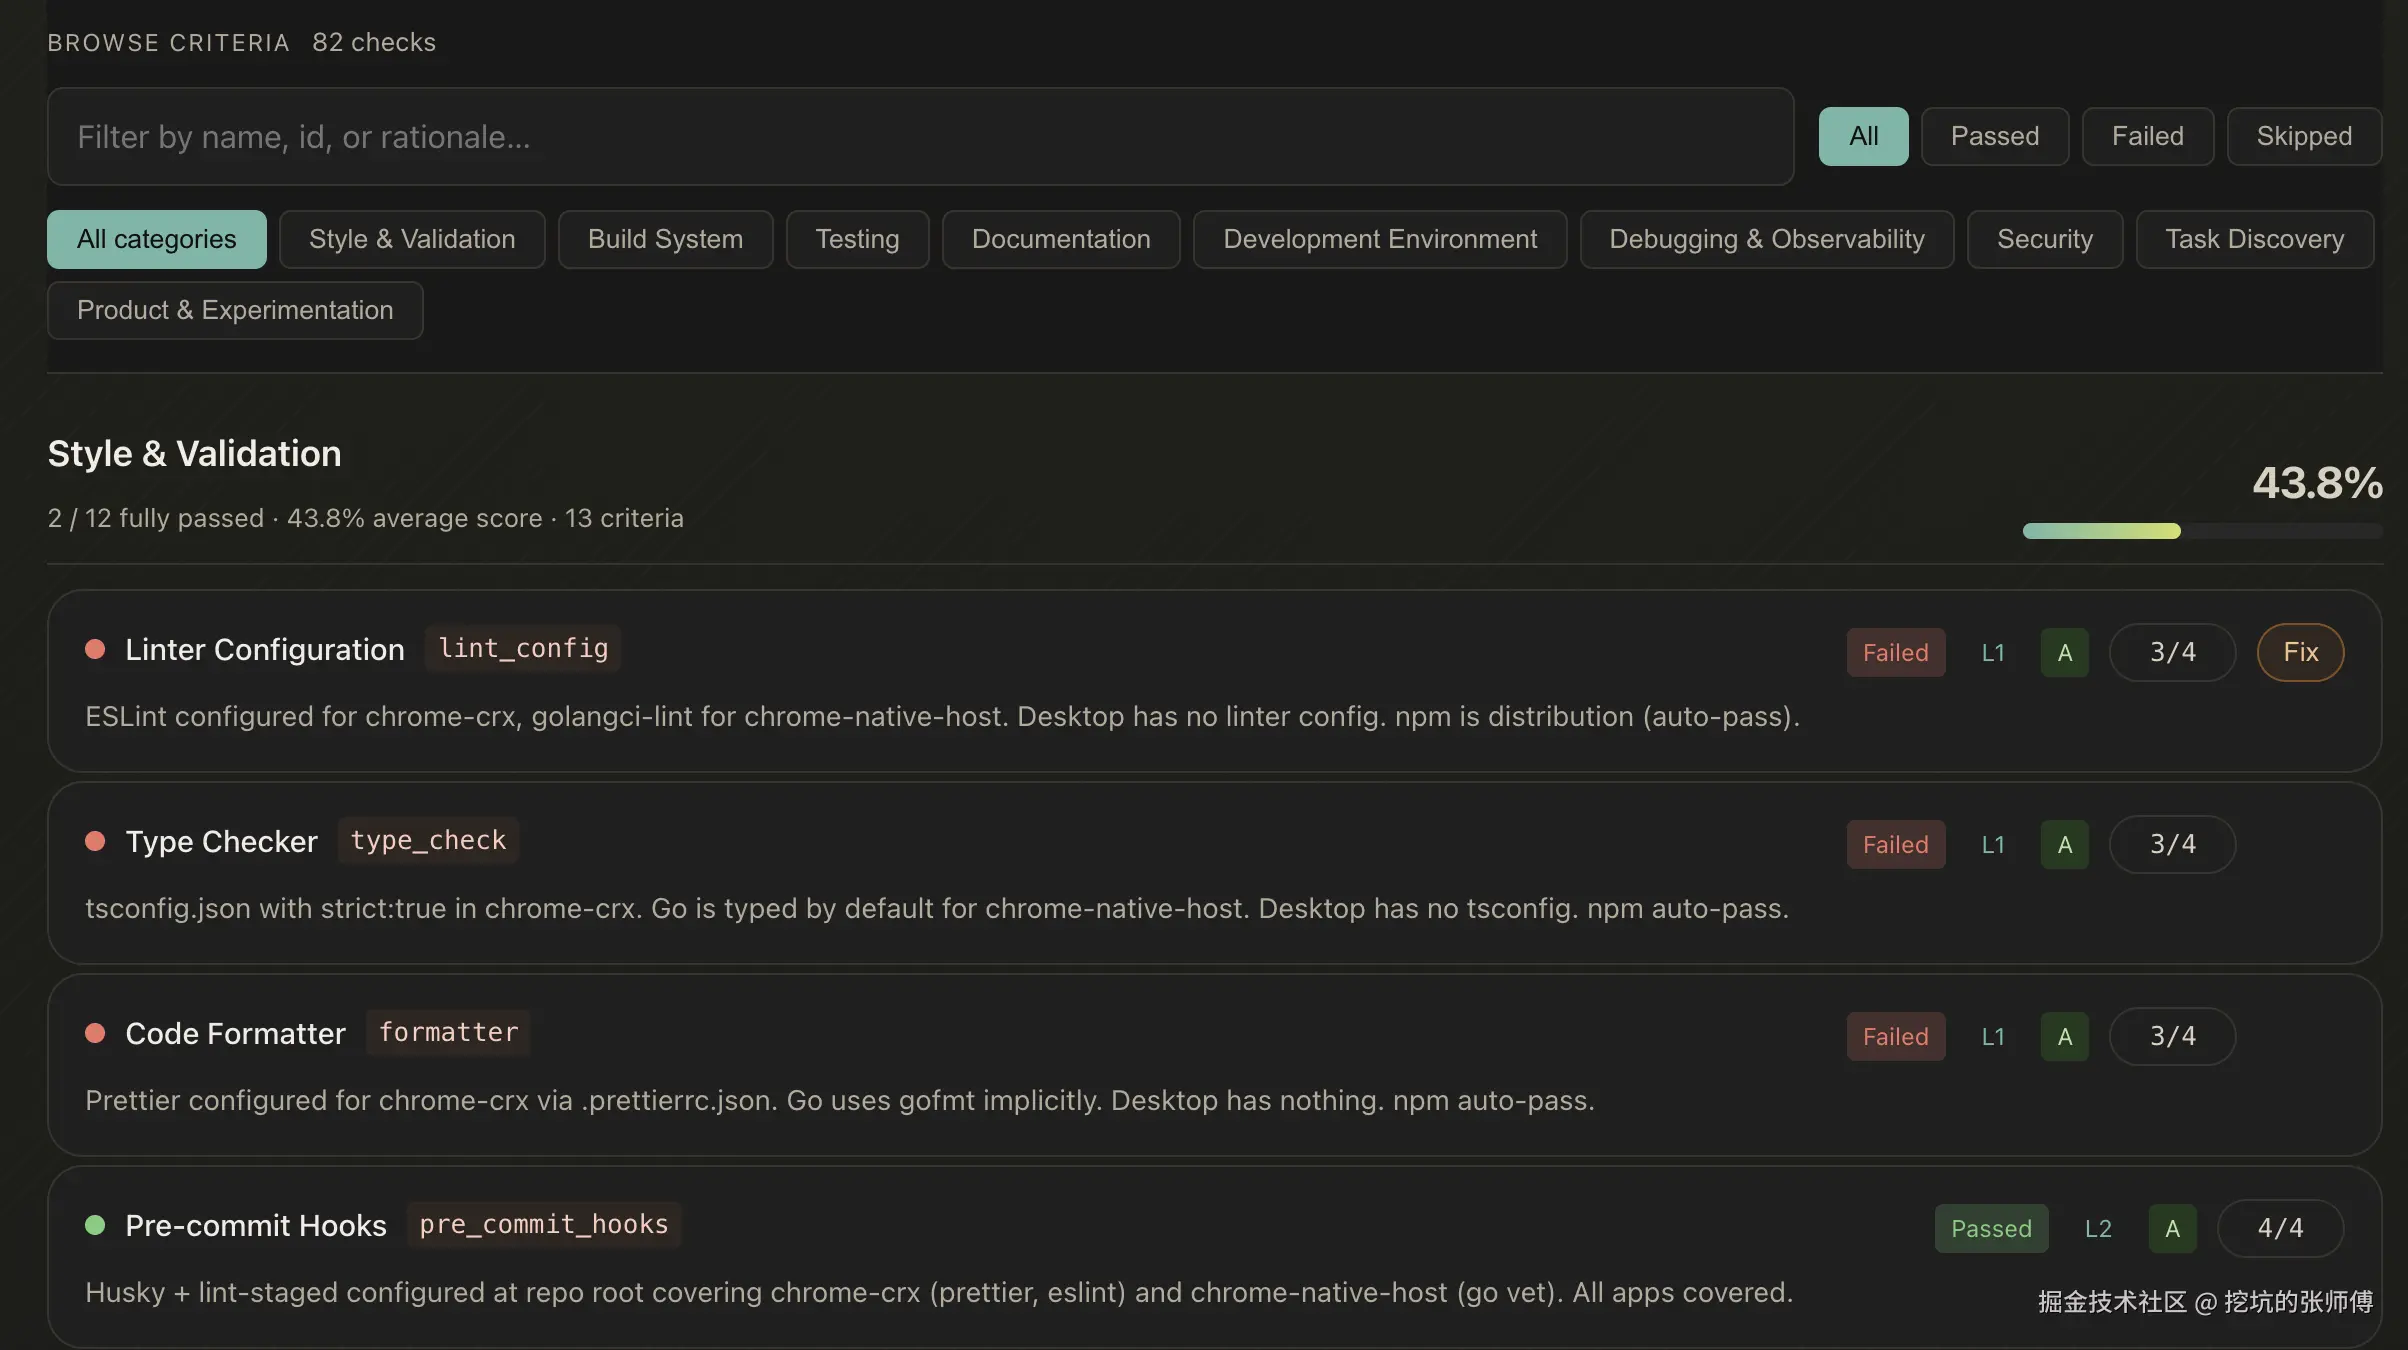
Task: Click the Prettier configured rationale text
Action: (840, 1101)
